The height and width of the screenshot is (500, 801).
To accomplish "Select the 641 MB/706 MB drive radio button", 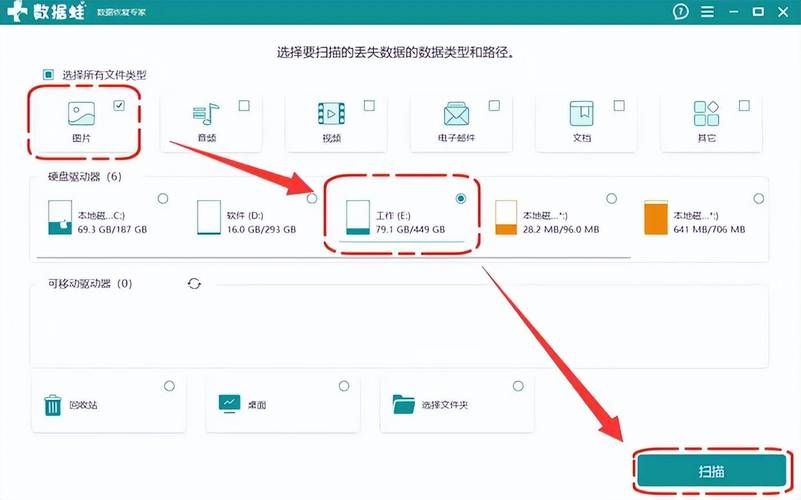I will tap(759, 198).
